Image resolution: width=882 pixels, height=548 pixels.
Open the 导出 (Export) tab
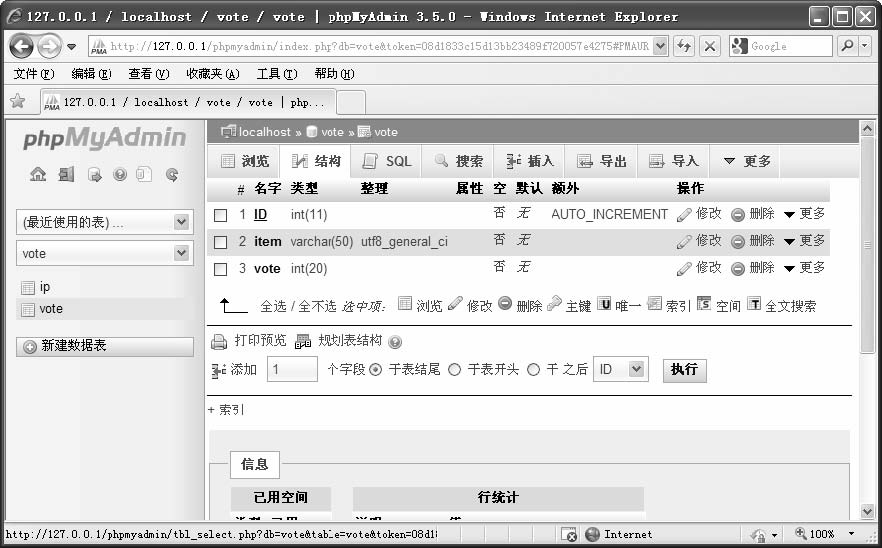coord(601,161)
